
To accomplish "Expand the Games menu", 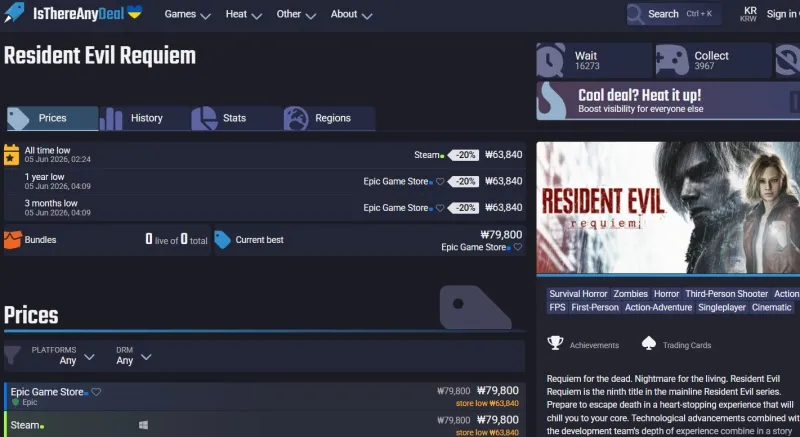I will tap(187, 14).
